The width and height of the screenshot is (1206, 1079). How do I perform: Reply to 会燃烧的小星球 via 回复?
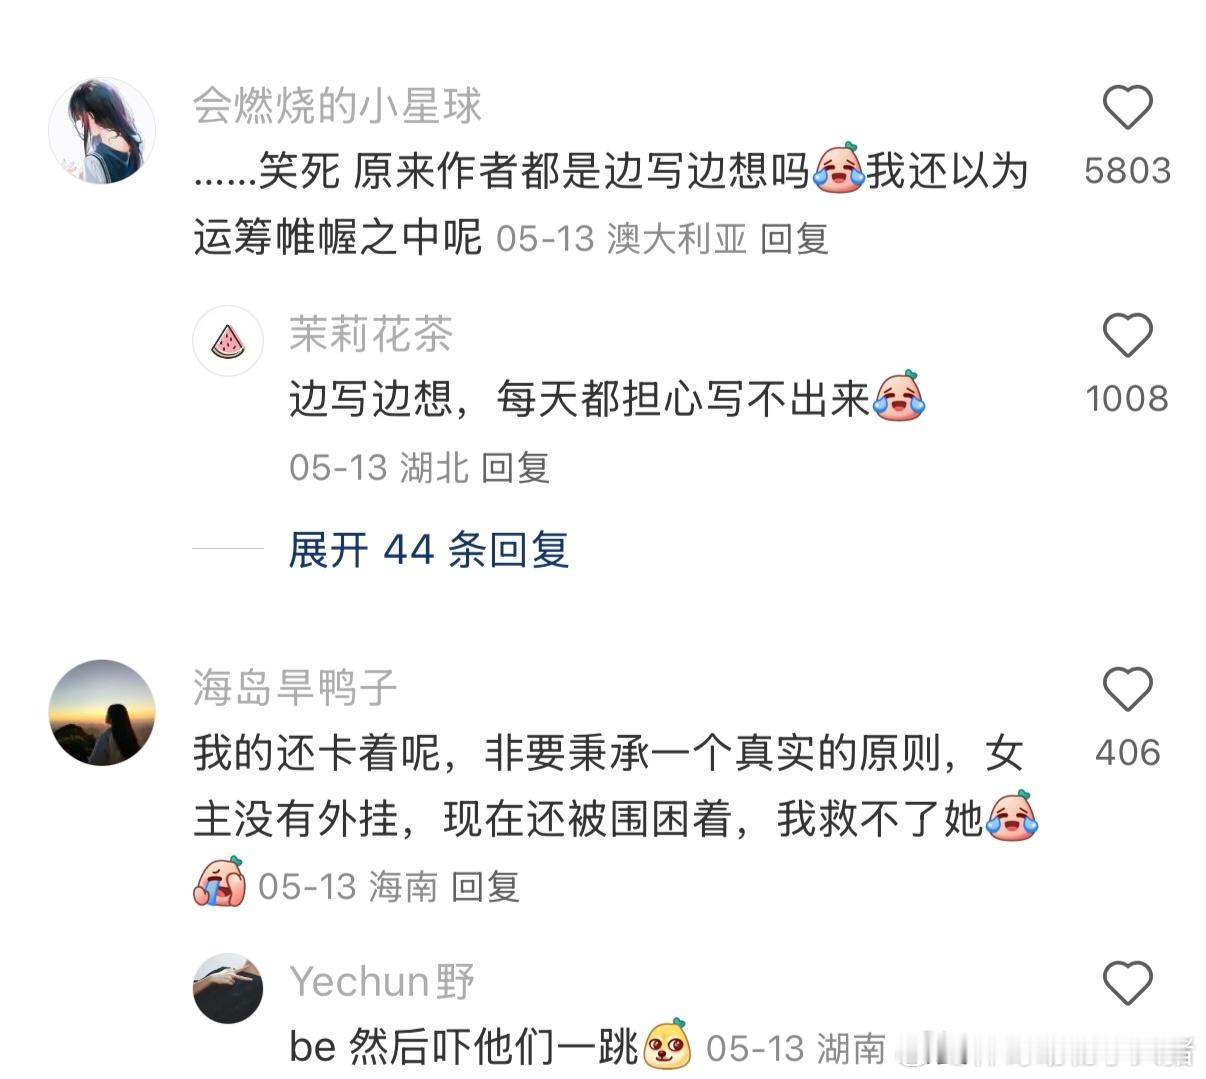tap(794, 238)
